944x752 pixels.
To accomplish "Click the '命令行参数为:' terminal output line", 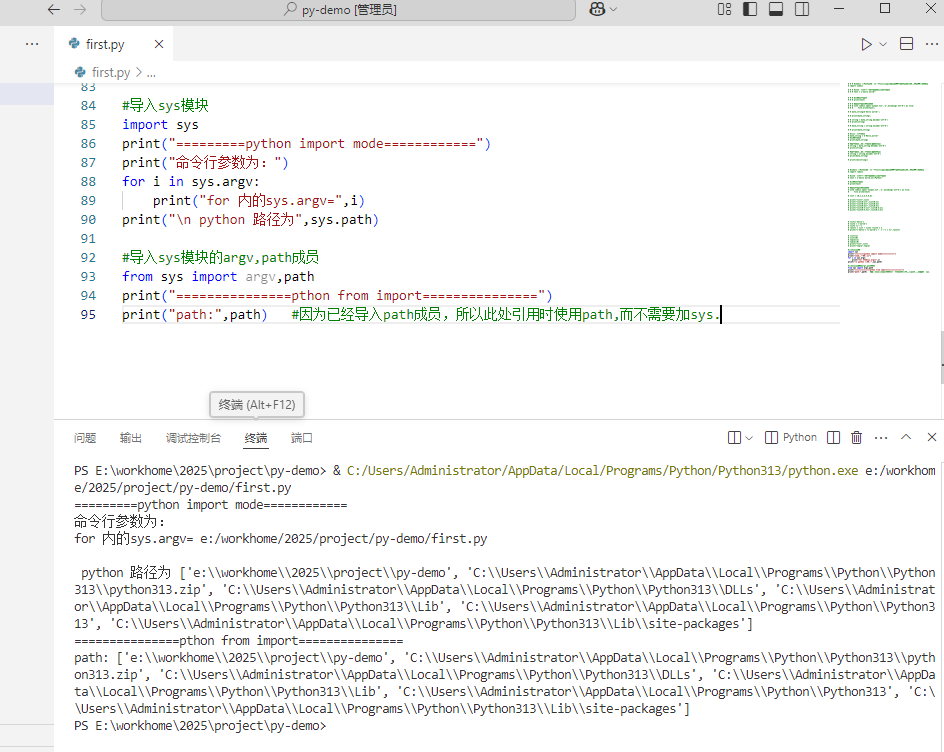I will (119, 521).
